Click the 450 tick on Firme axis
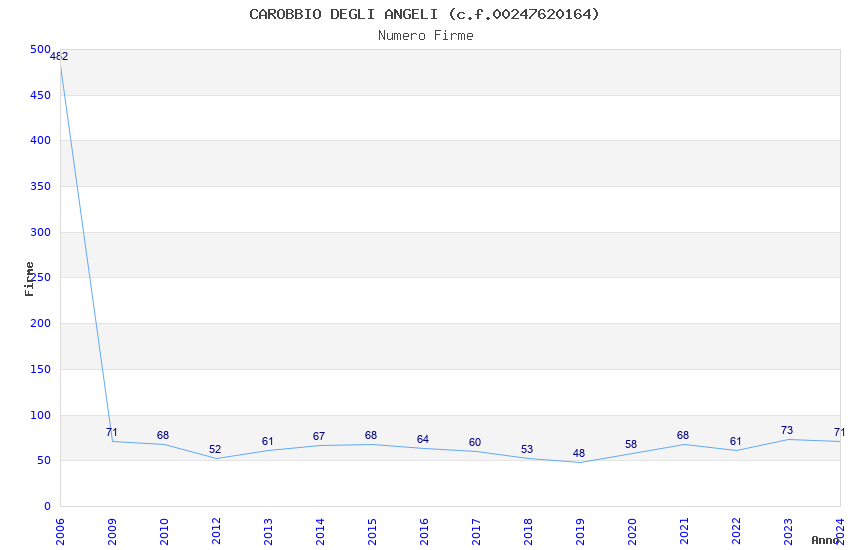Viewport: 850px width, 550px height. [41, 95]
